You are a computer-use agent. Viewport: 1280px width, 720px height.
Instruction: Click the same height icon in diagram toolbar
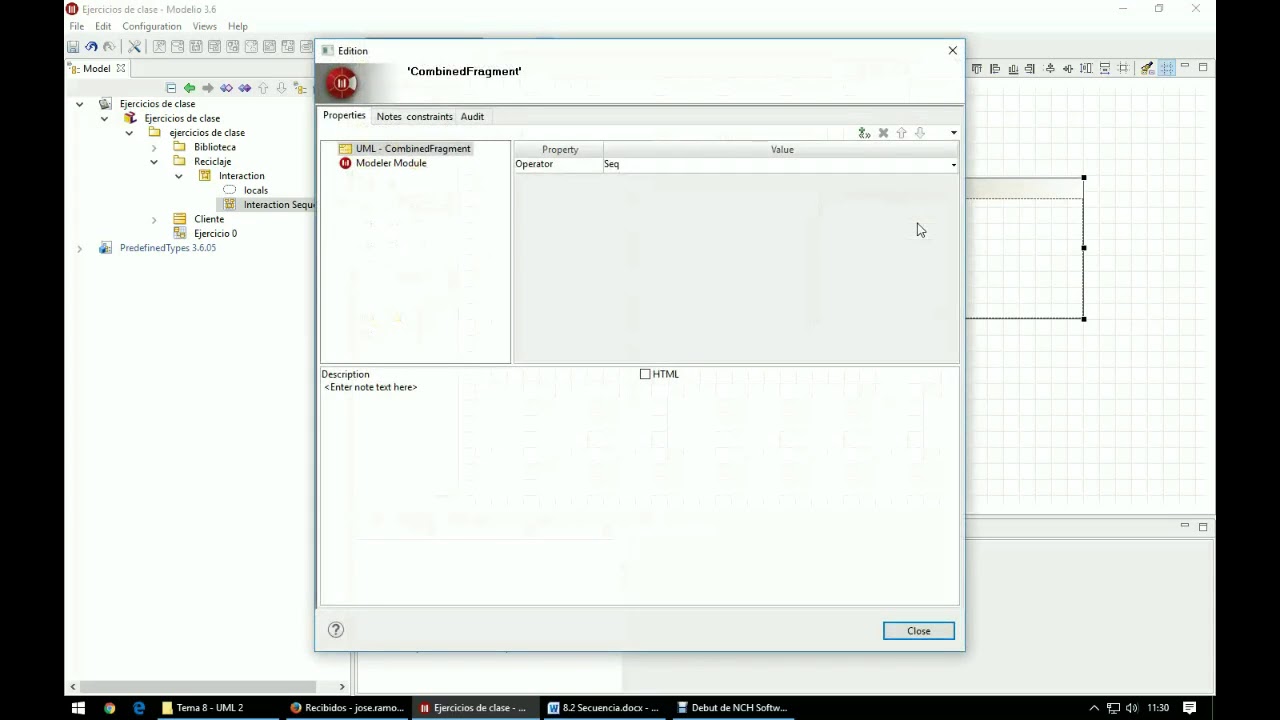1086,68
